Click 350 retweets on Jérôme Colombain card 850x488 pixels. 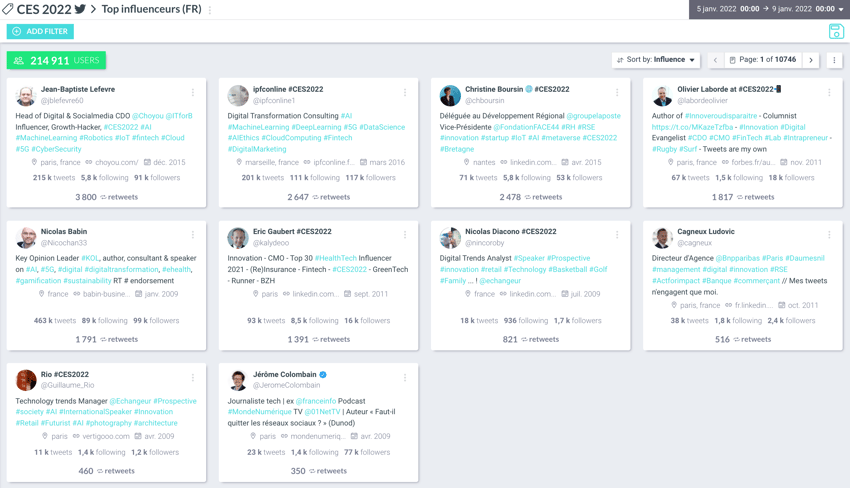click(x=319, y=471)
